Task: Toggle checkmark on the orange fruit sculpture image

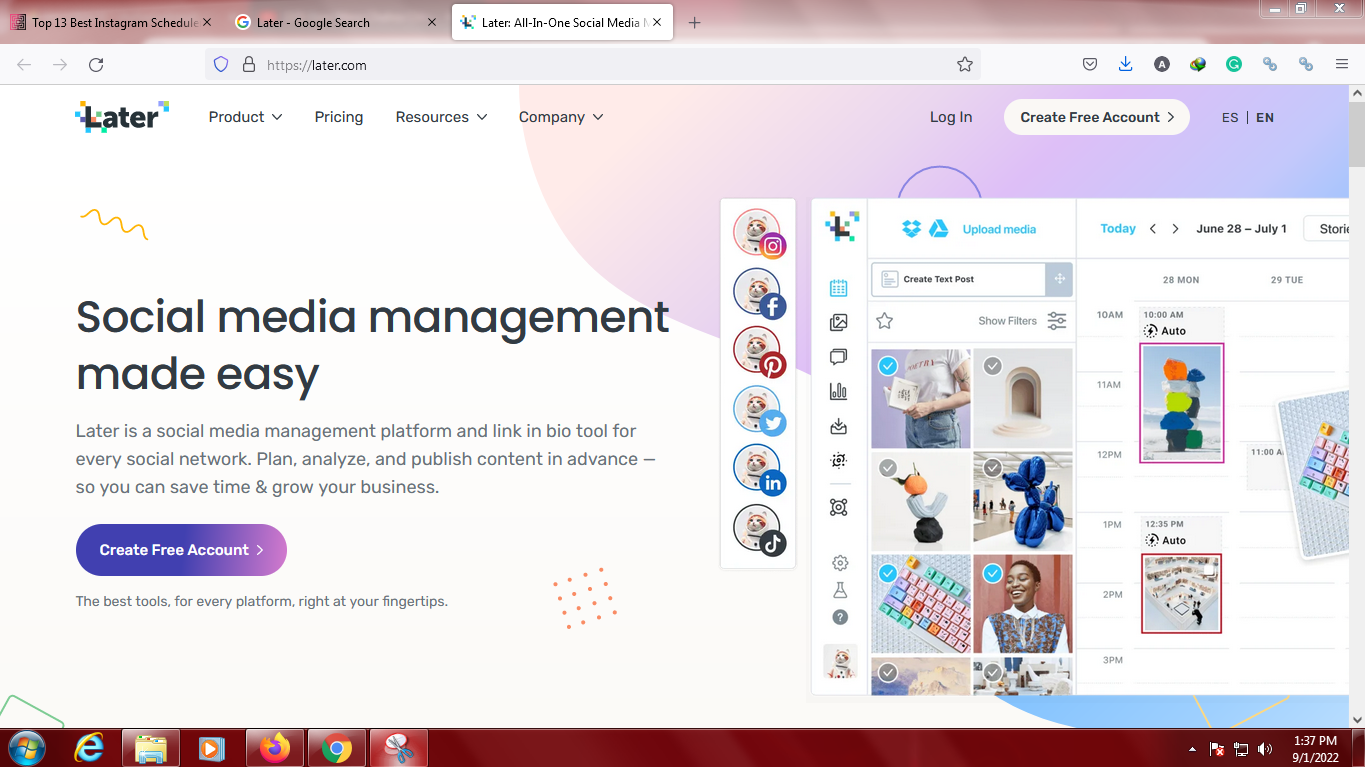Action: [887, 468]
